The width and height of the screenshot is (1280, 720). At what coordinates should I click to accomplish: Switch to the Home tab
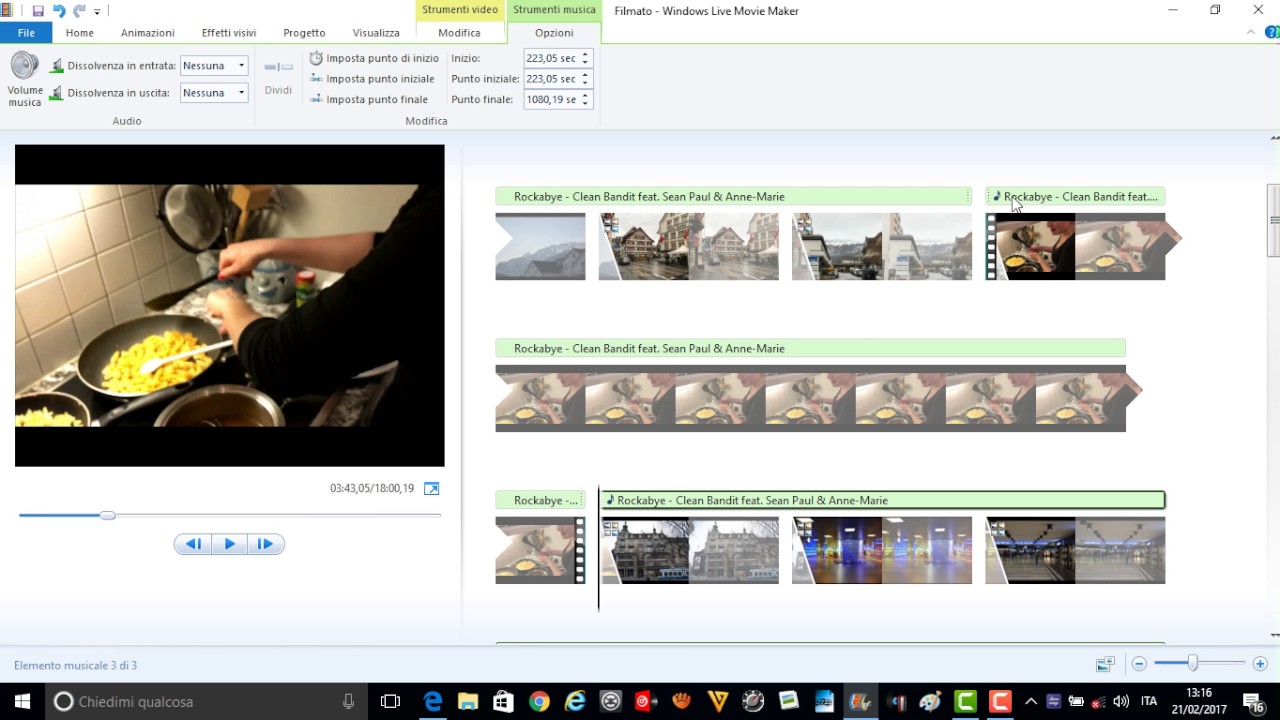(80, 33)
